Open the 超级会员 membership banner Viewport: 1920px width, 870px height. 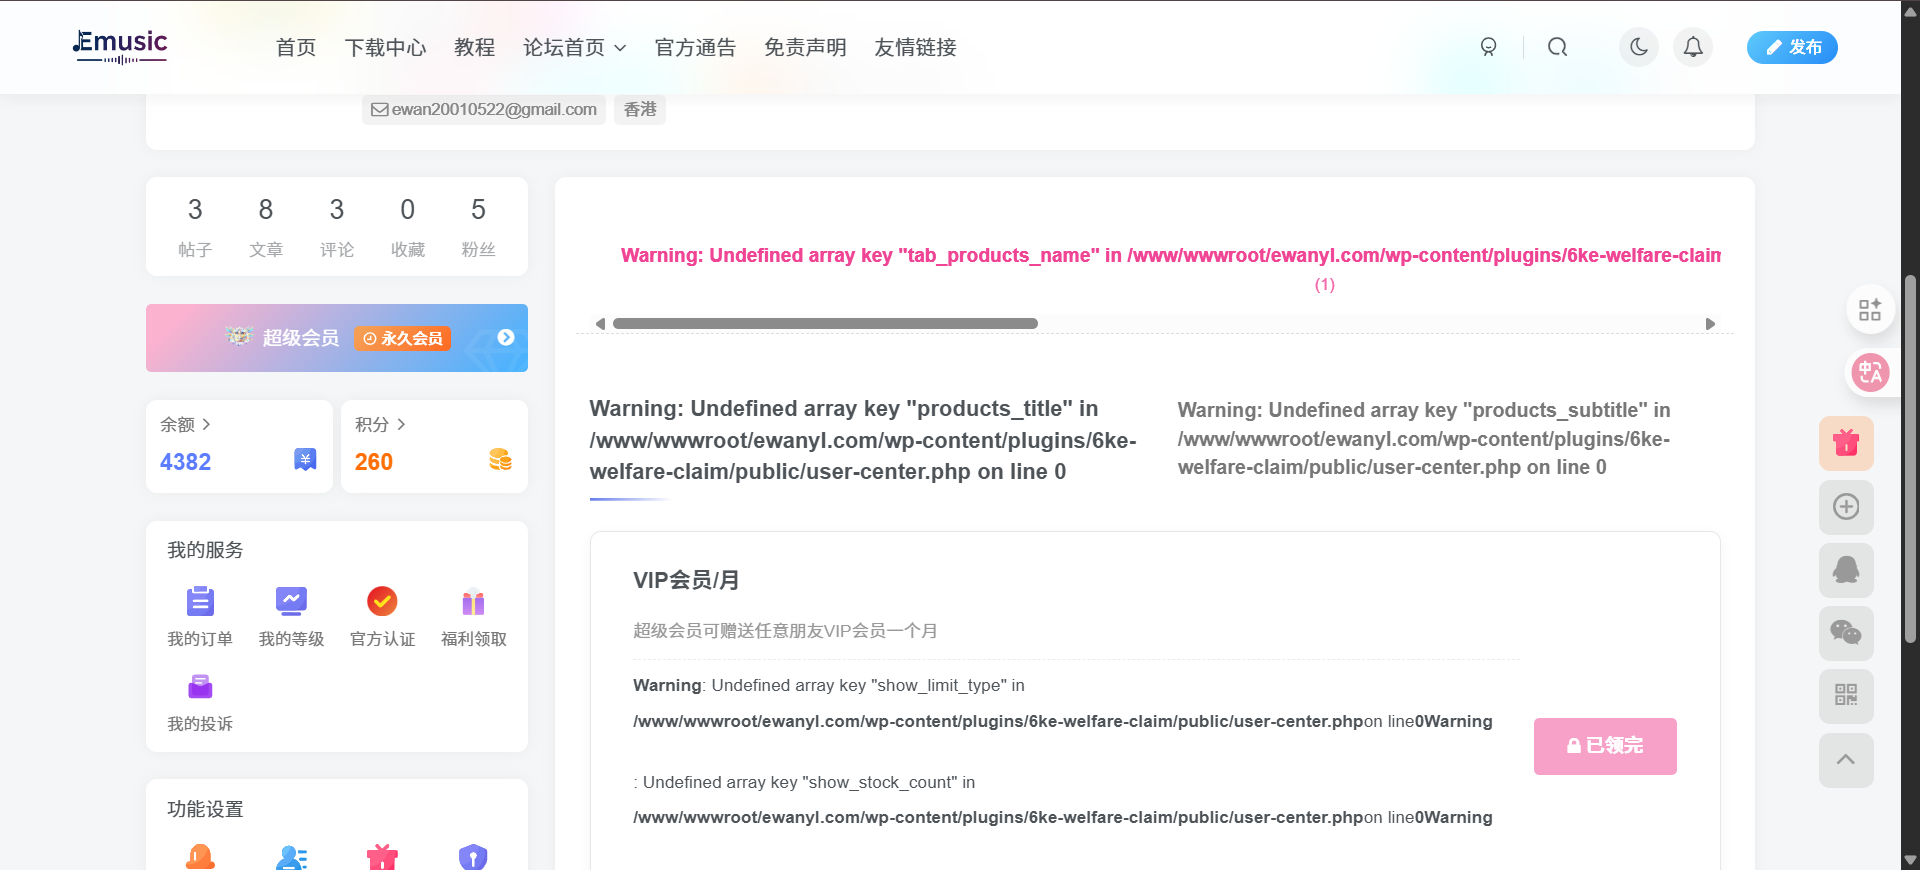tap(337, 338)
